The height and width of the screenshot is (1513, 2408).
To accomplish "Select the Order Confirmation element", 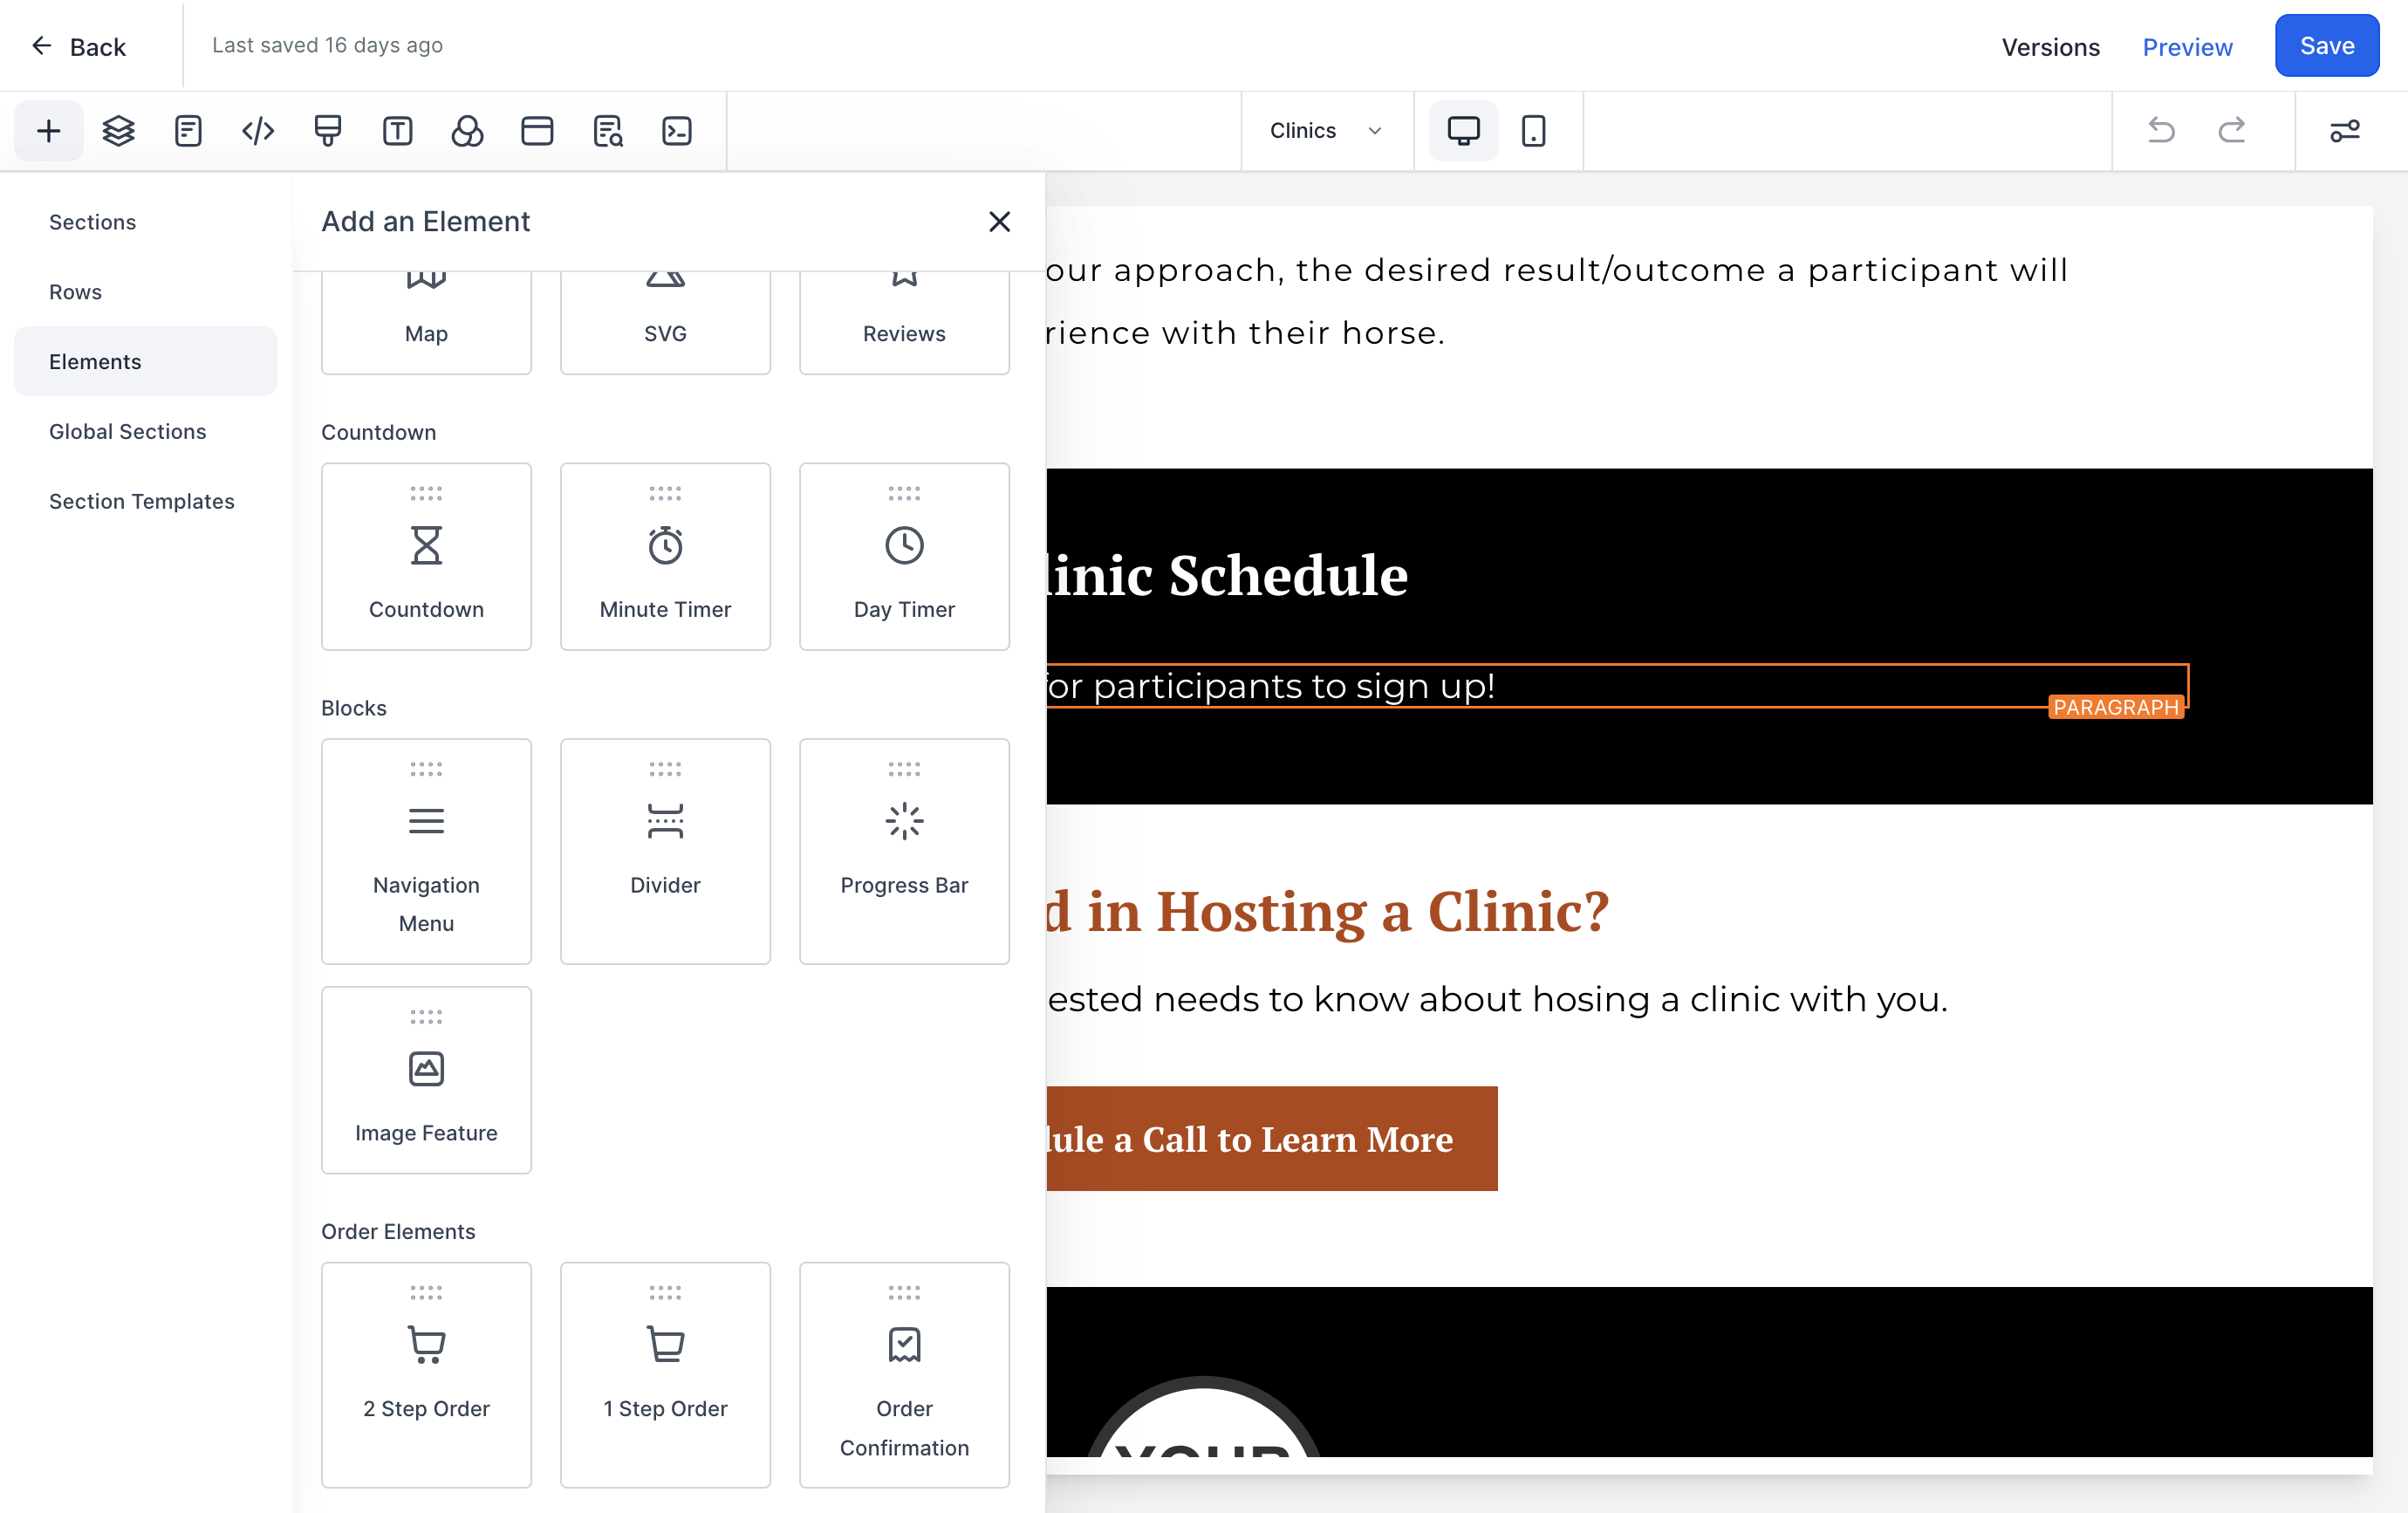I will (x=904, y=1375).
